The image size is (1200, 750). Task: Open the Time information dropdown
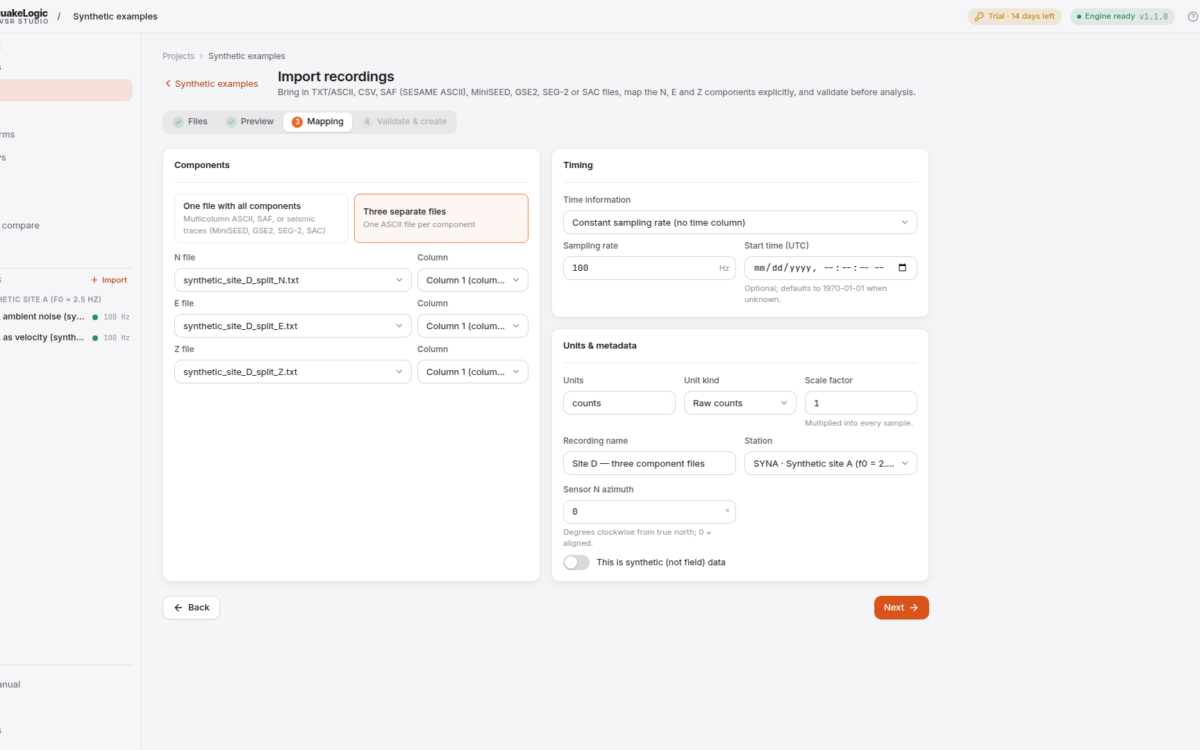[740, 222]
